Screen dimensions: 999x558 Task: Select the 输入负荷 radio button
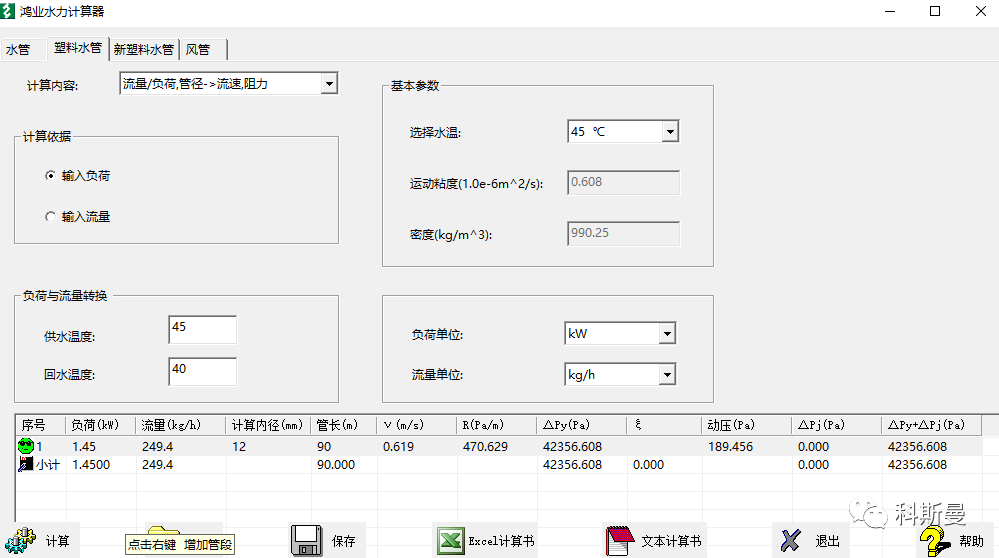51,176
